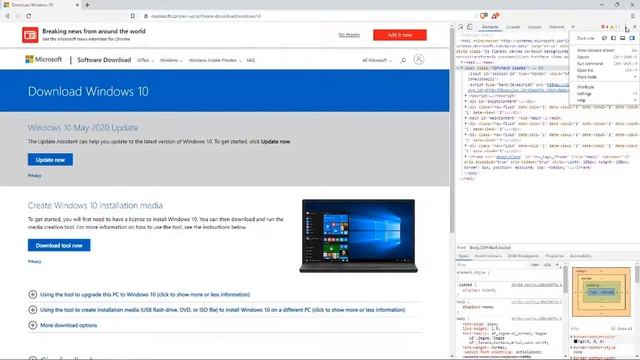Click the browser back arrow
640x360 pixels.
tap(7, 16)
